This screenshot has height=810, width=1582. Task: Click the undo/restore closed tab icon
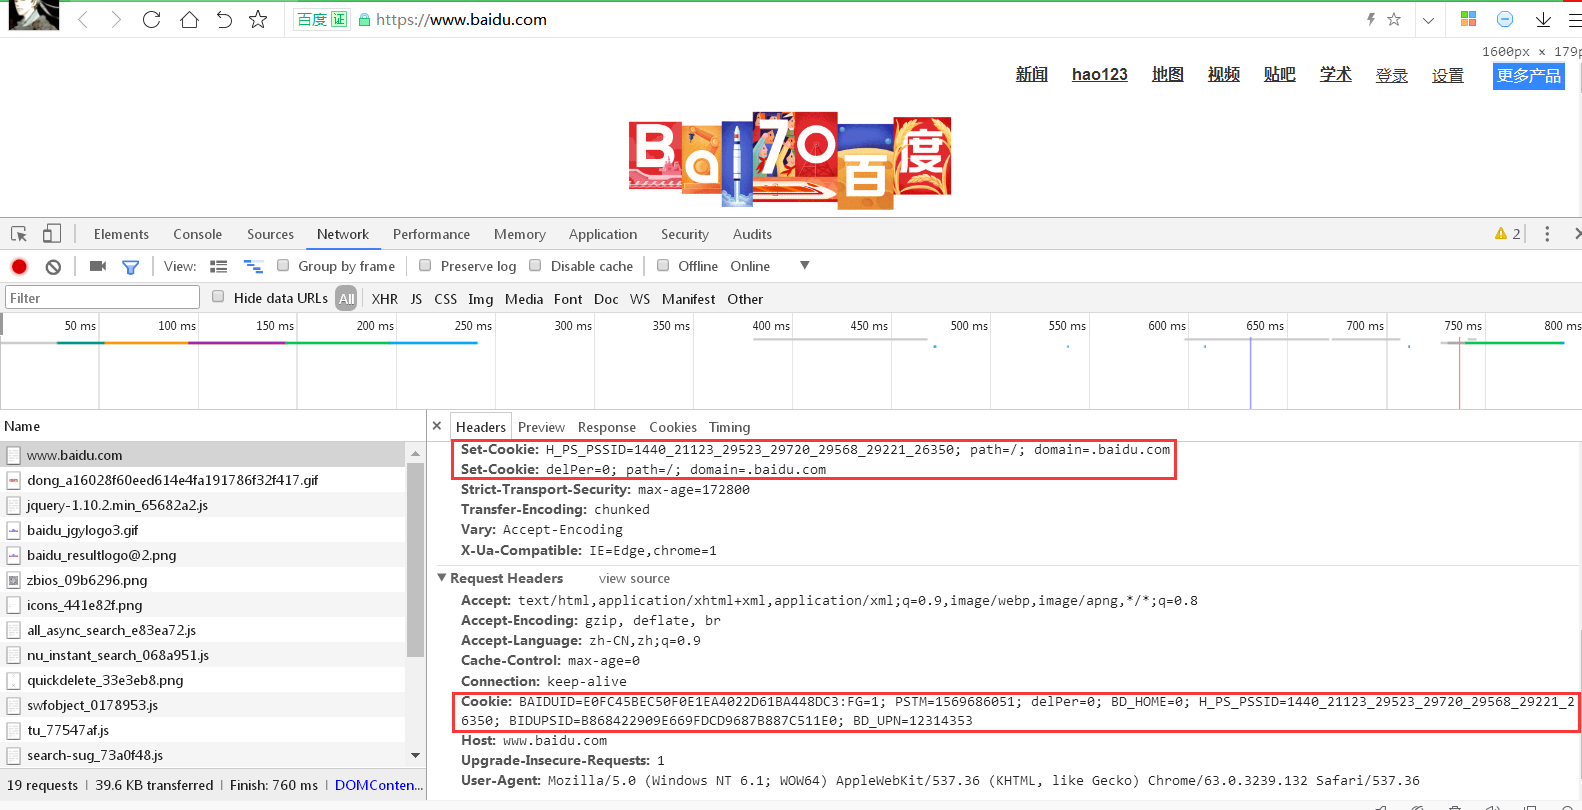tap(224, 19)
